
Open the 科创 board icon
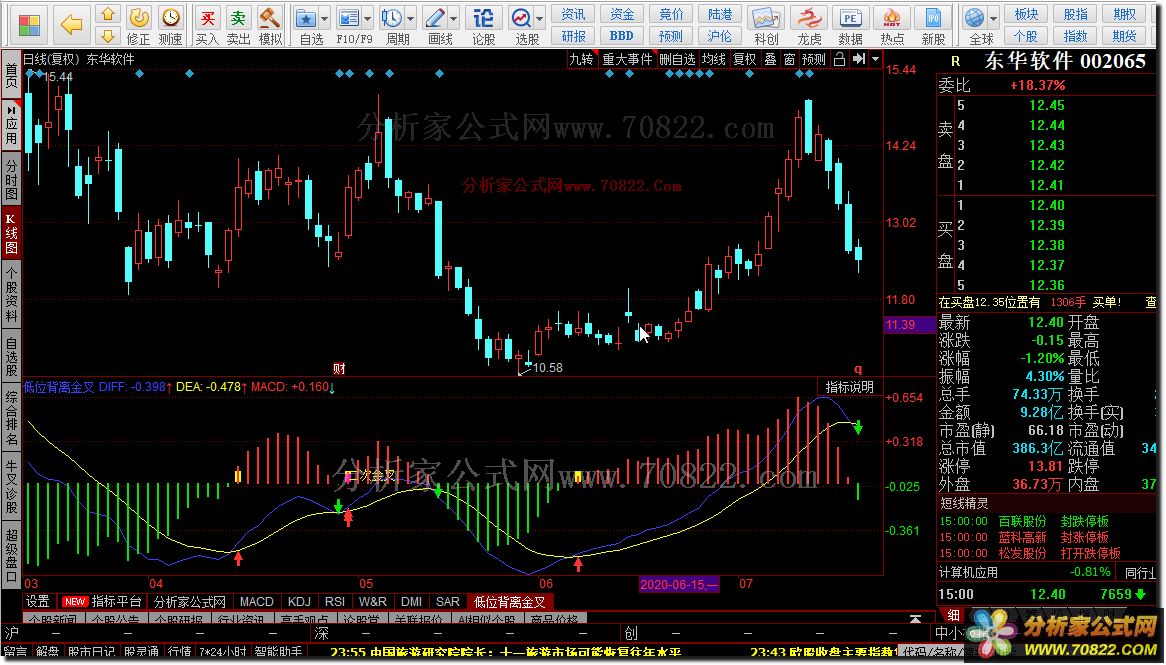pos(765,18)
